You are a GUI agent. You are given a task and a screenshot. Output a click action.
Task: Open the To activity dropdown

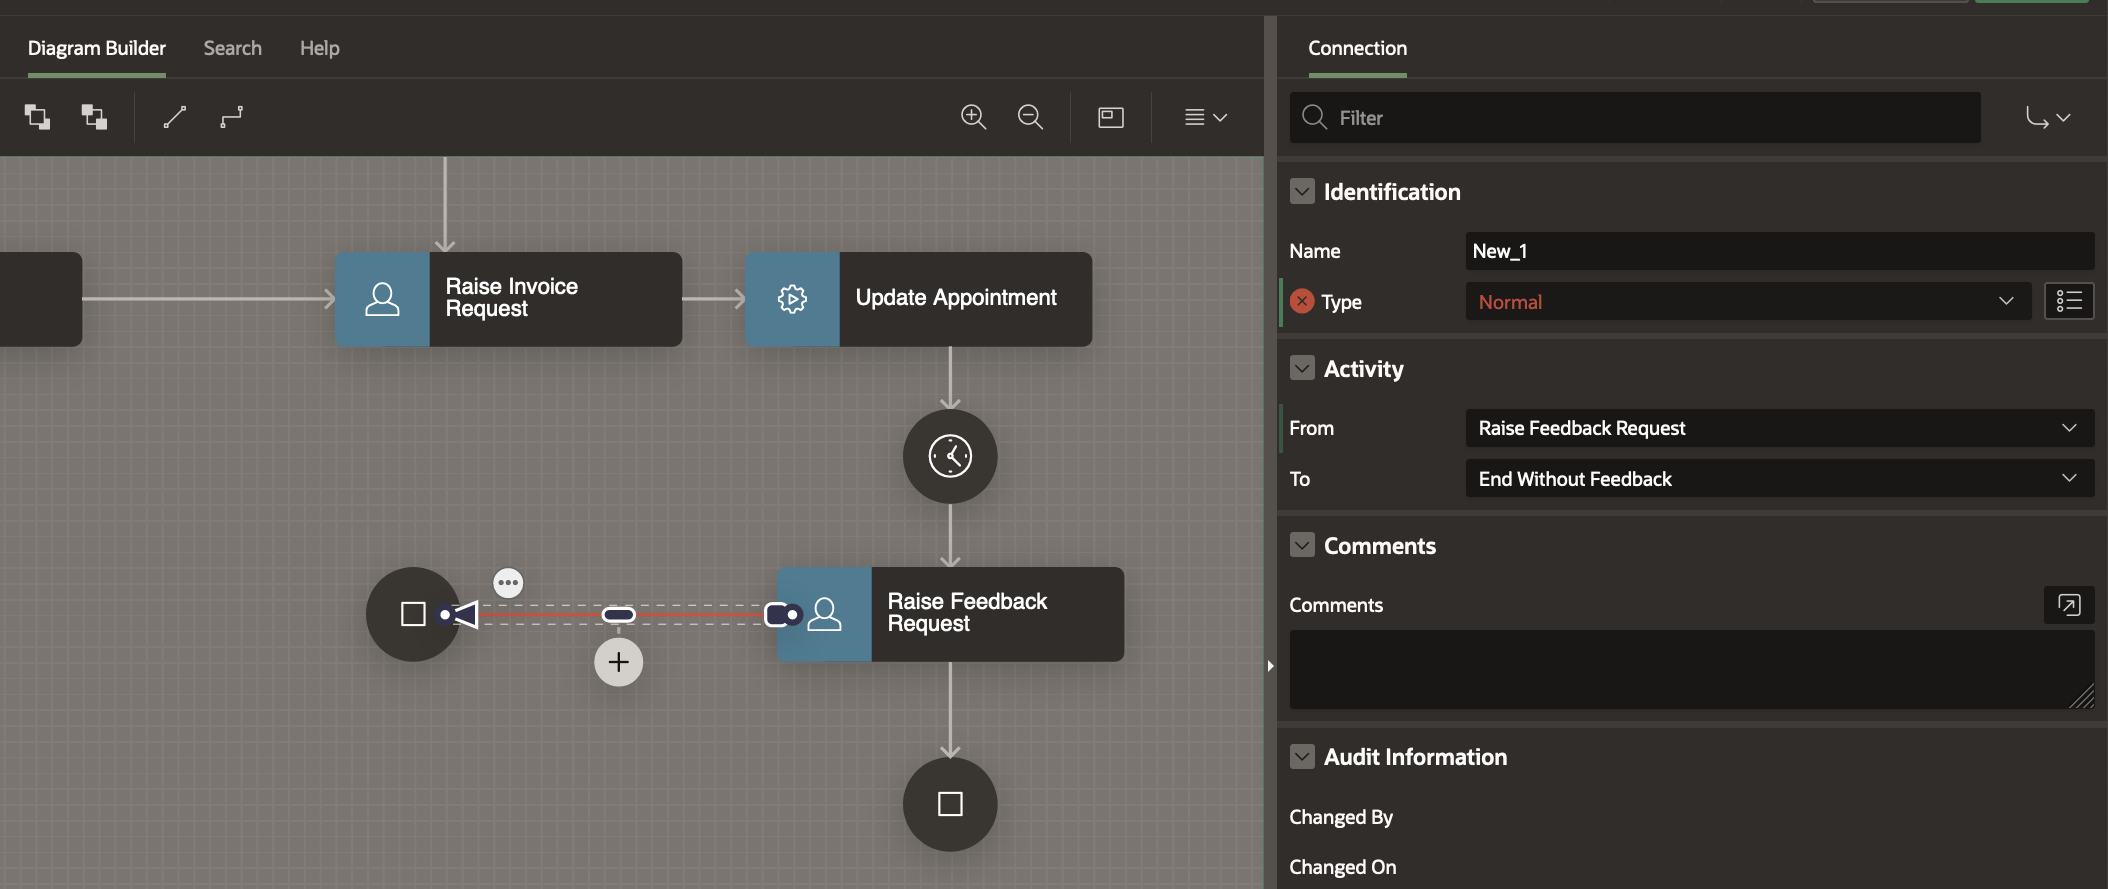click(x=1779, y=479)
